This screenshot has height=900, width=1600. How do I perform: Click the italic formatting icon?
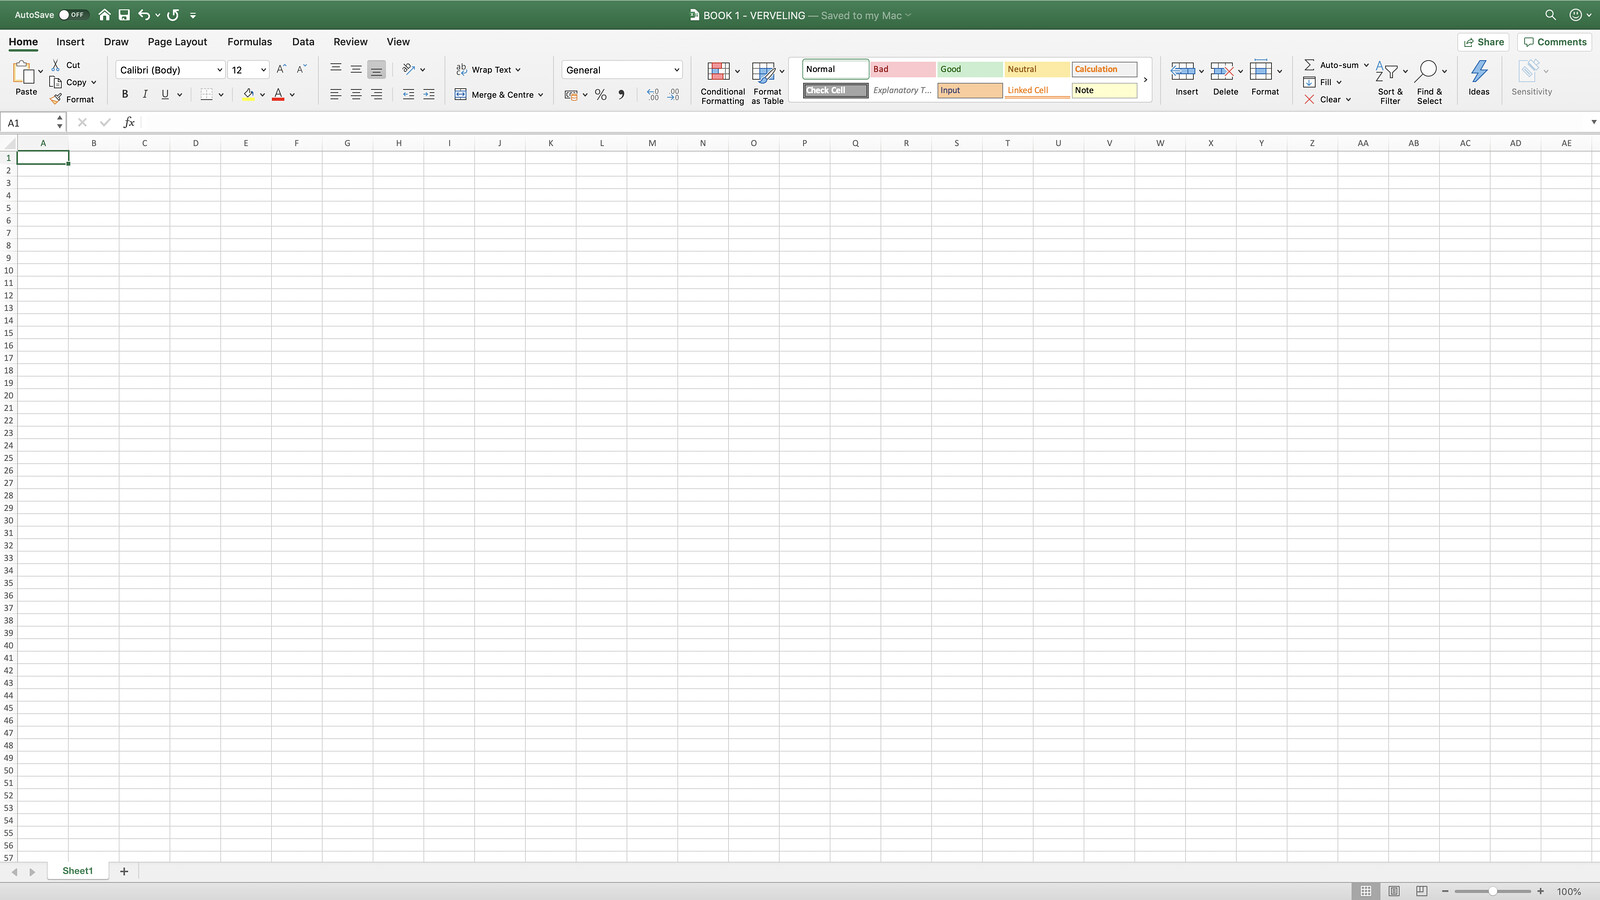coord(145,94)
